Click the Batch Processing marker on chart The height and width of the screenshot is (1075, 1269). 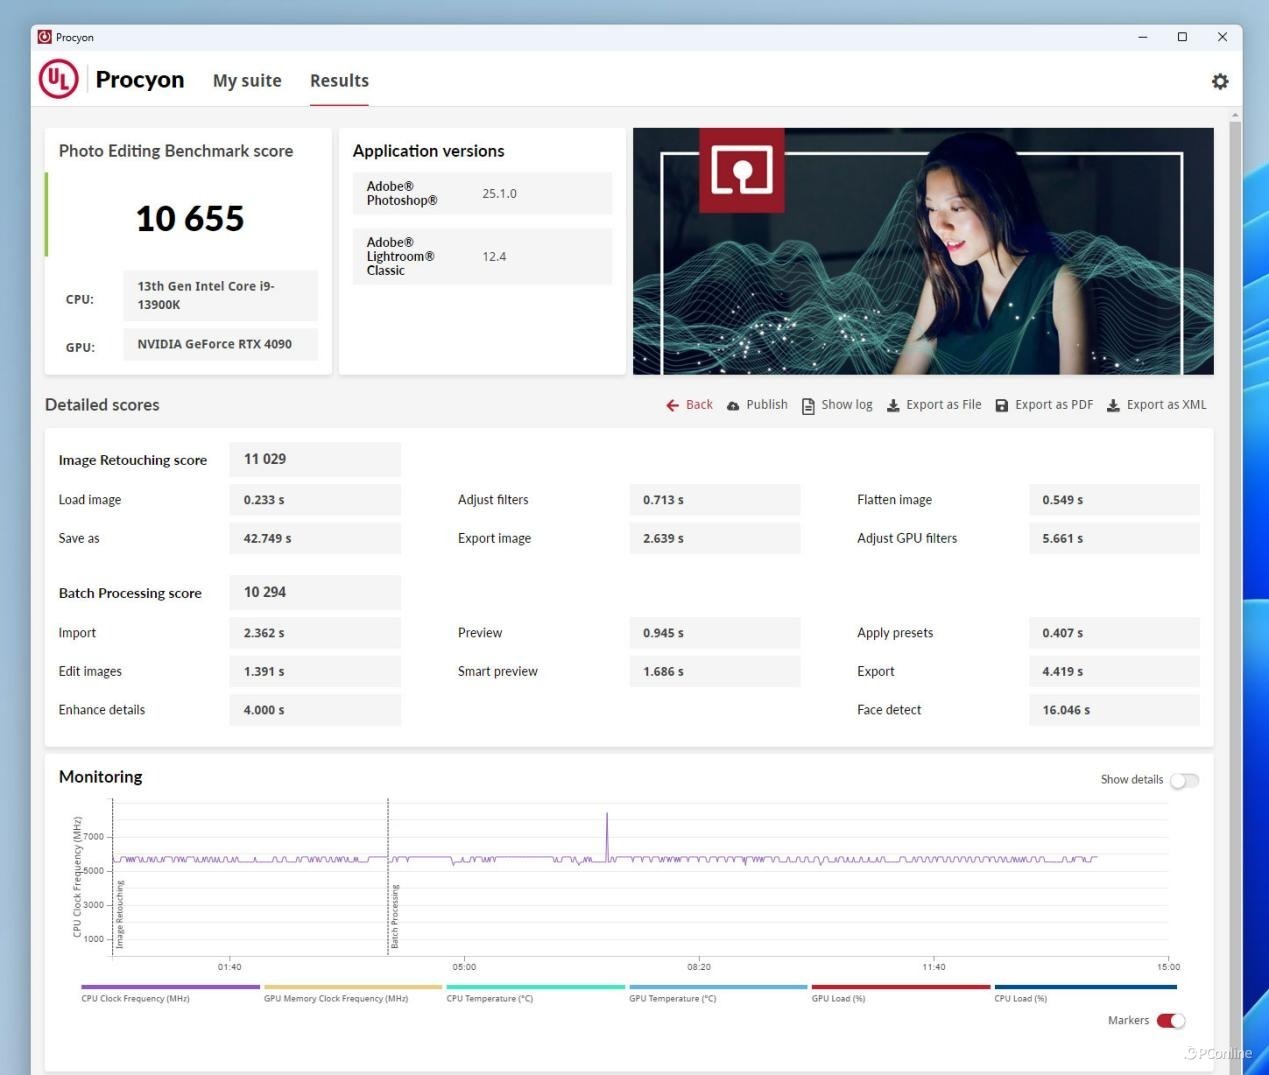(394, 915)
